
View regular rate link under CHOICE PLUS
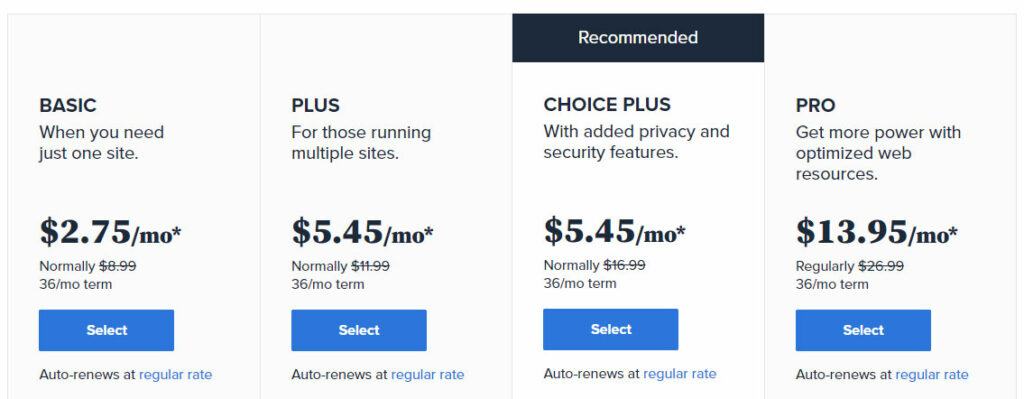point(680,374)
